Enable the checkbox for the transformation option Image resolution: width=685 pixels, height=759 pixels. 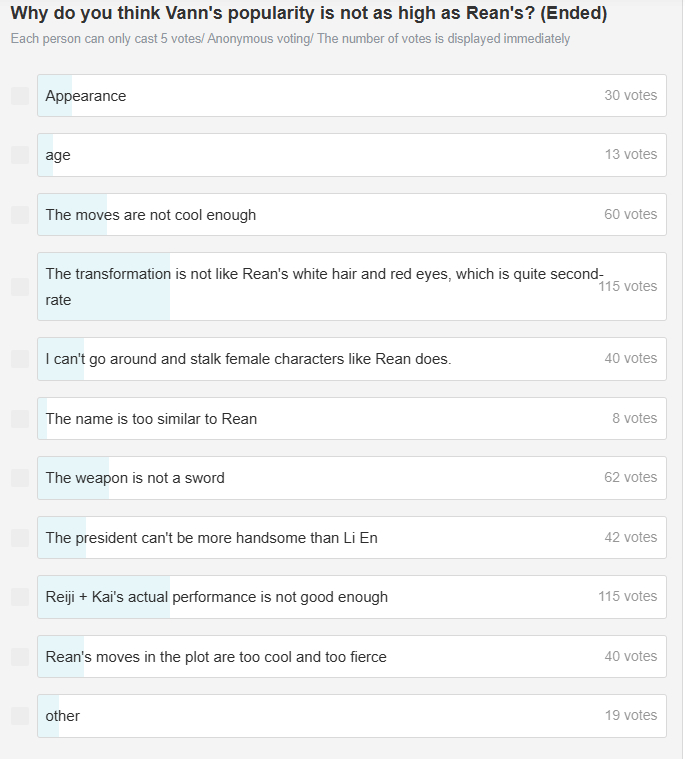[20, 287]
